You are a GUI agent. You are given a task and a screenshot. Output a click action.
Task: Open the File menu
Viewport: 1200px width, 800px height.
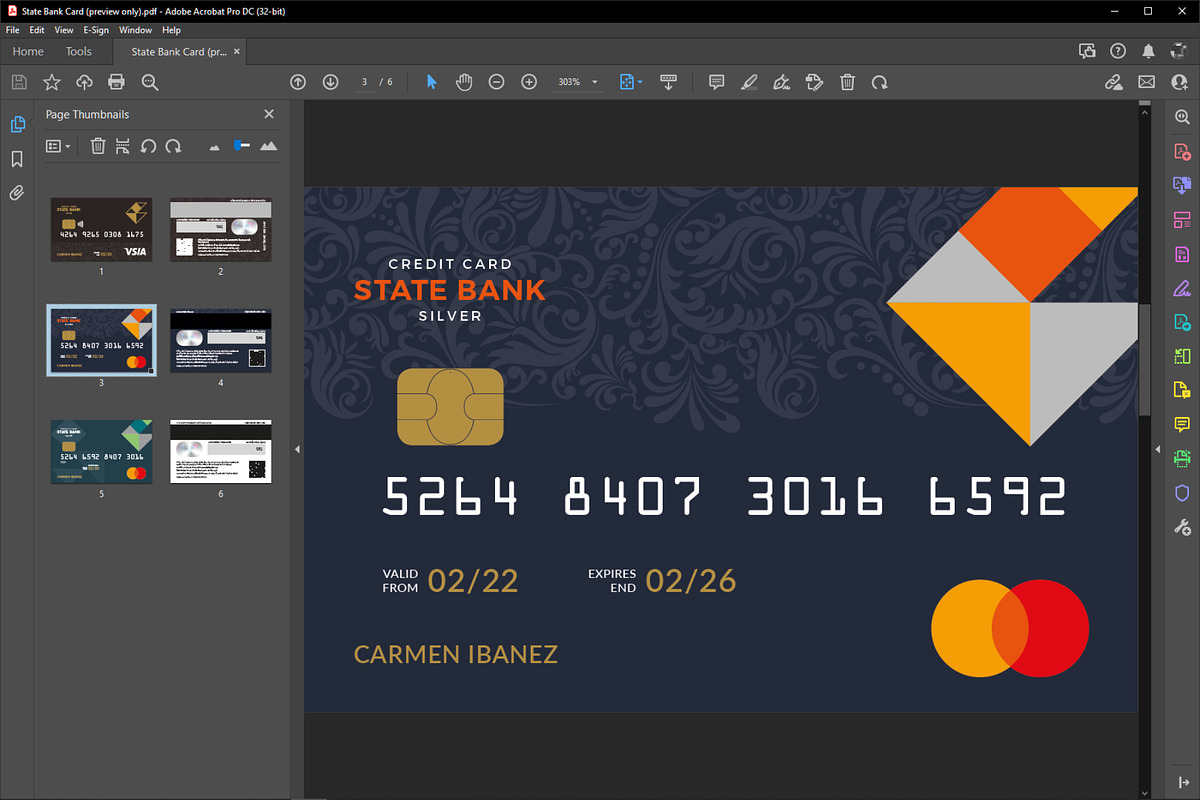pos(13,30)
